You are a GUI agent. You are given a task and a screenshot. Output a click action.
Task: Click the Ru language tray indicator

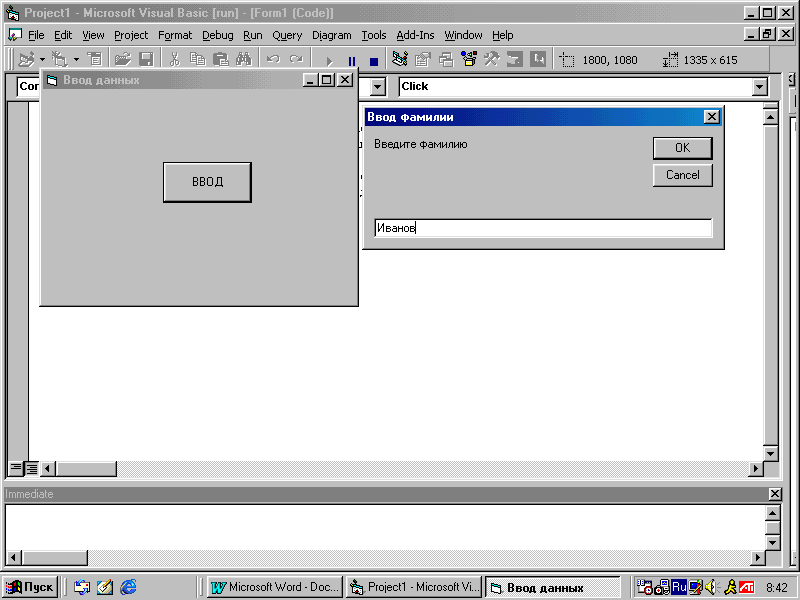point(679,587)
